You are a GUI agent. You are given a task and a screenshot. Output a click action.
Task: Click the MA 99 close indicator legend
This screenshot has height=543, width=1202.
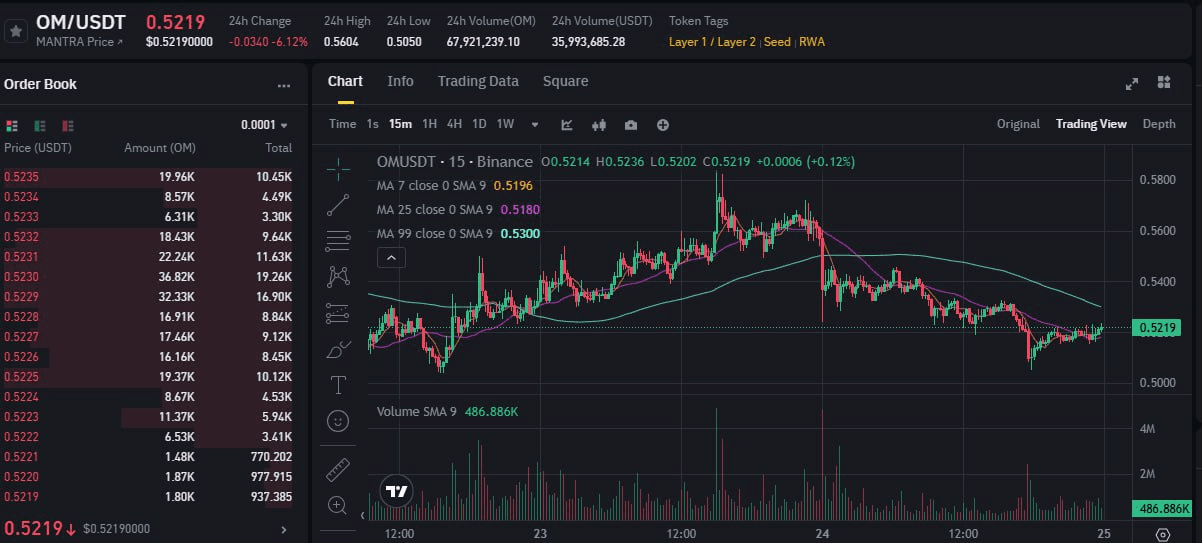pos(458,233)
